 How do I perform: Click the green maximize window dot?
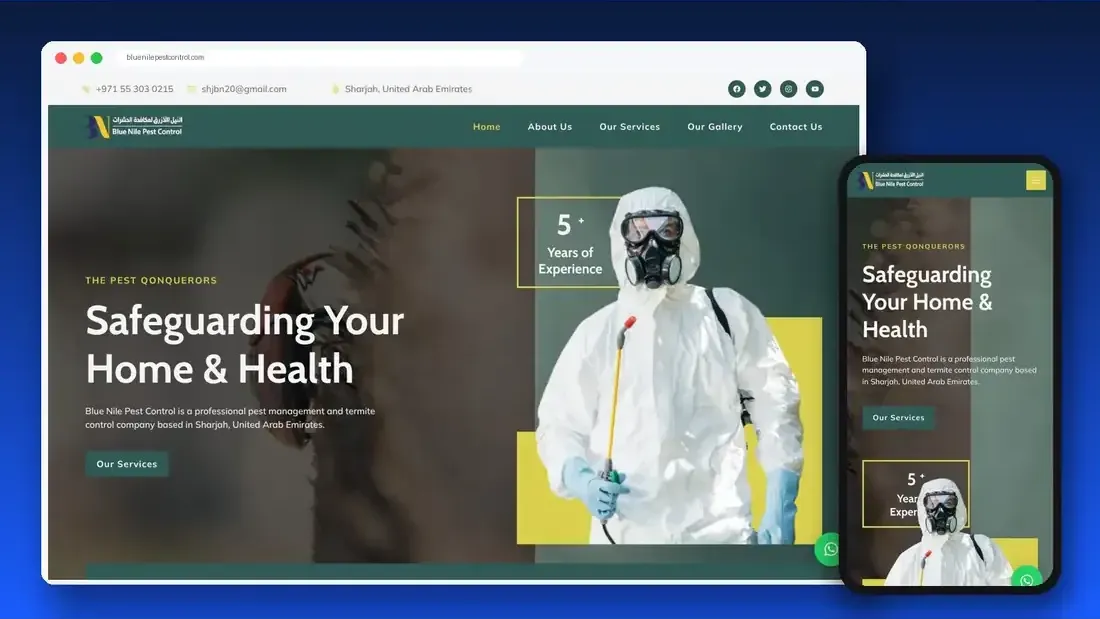pos(97,58)
